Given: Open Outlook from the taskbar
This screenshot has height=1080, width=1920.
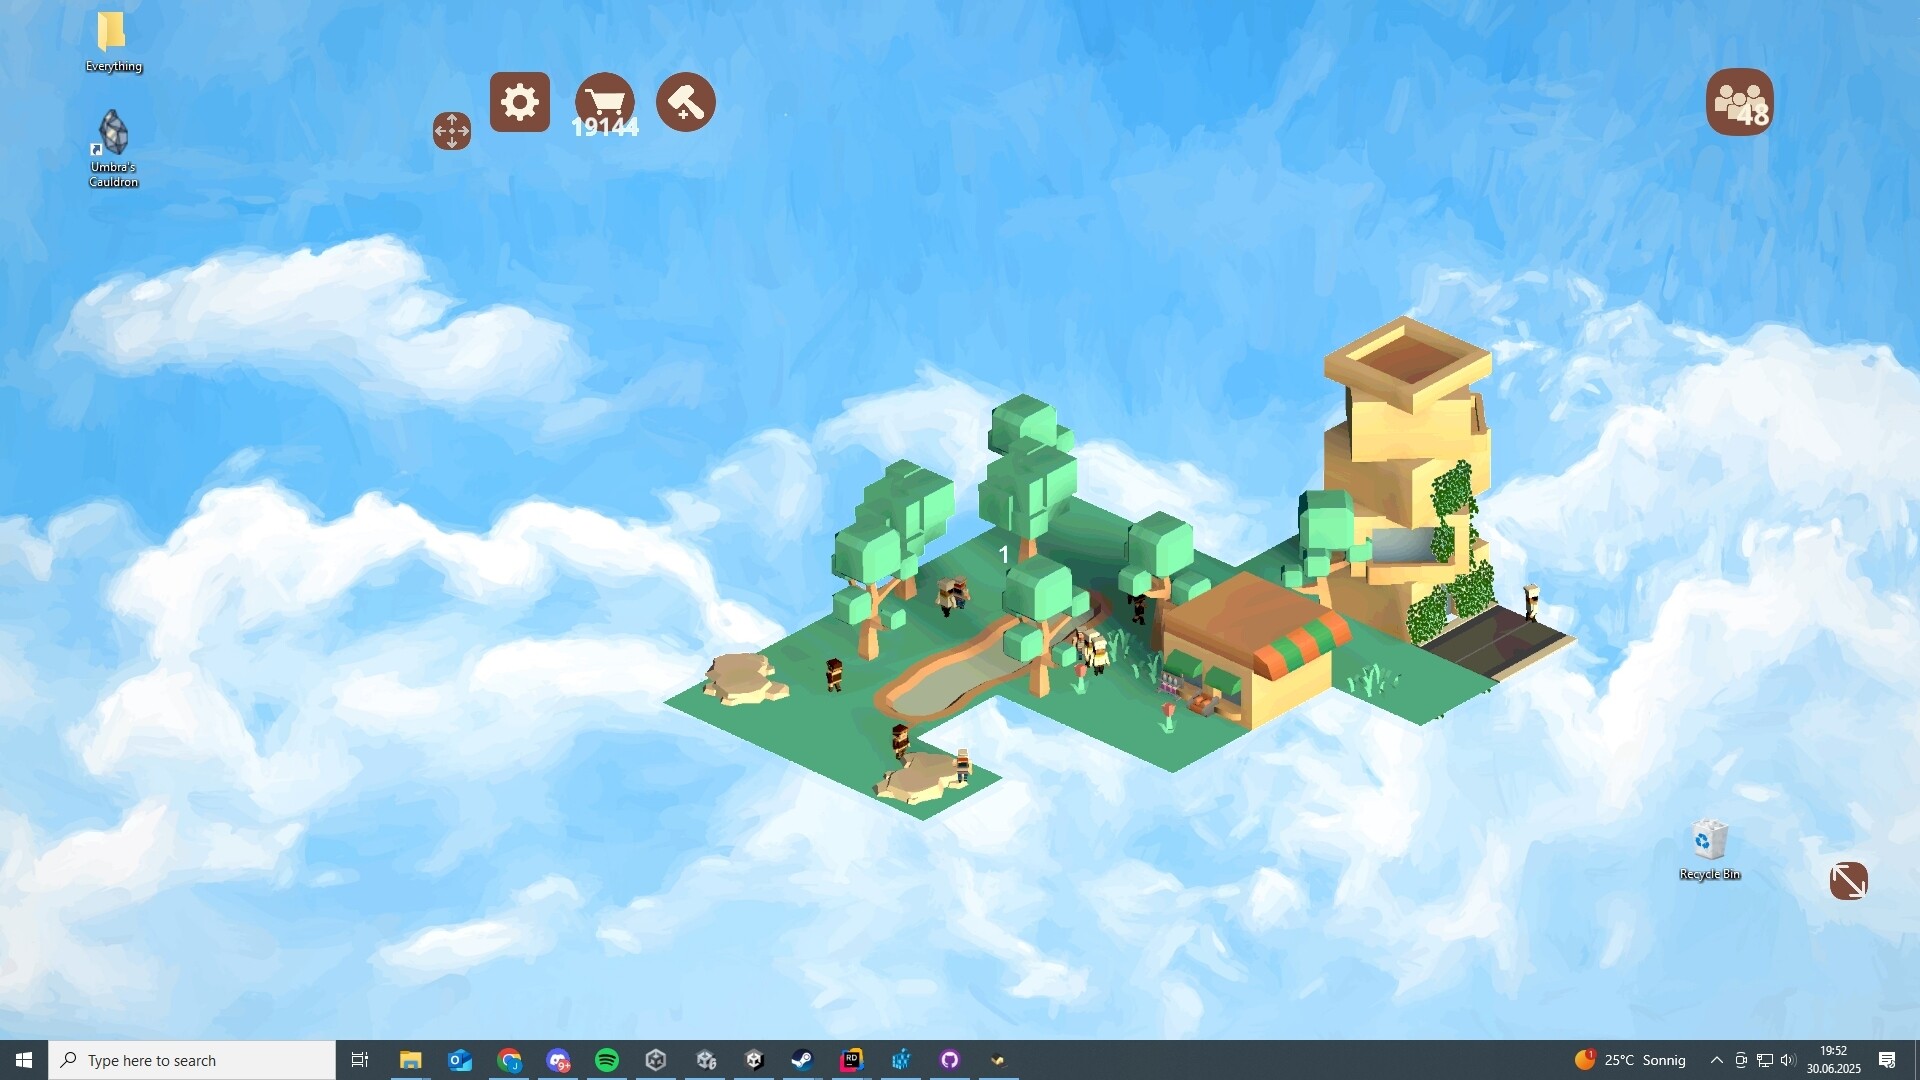Looking at the screenshot, I should pyautogui.click(x=460, y=1060).
